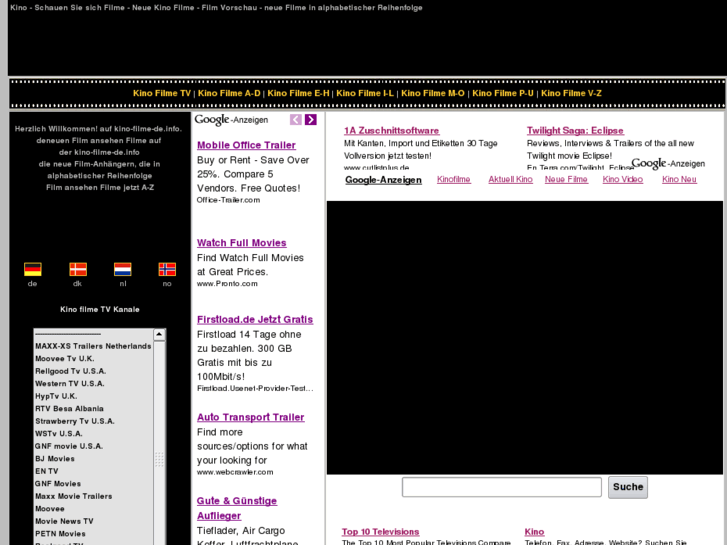This screenshot has width=727, height=545.
Task: Select PETN Movies channel
Action: point(60,534)
